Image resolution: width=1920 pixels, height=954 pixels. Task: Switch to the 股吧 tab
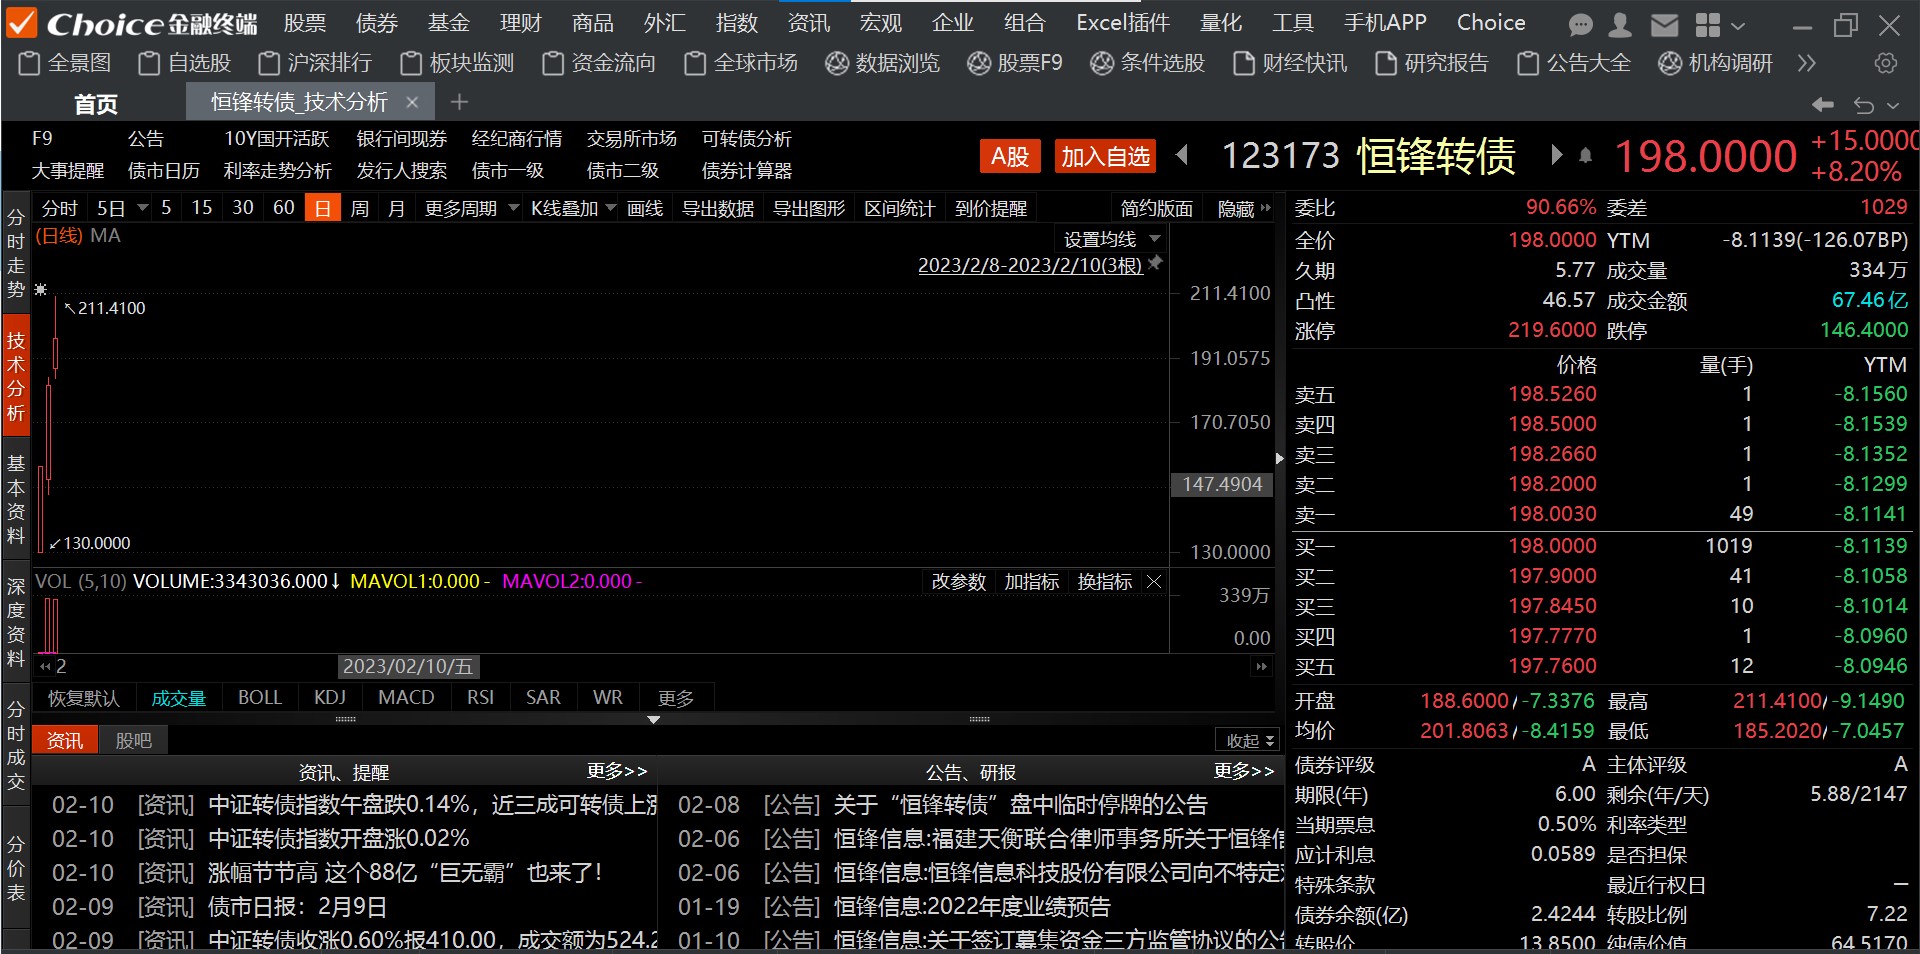133,741
